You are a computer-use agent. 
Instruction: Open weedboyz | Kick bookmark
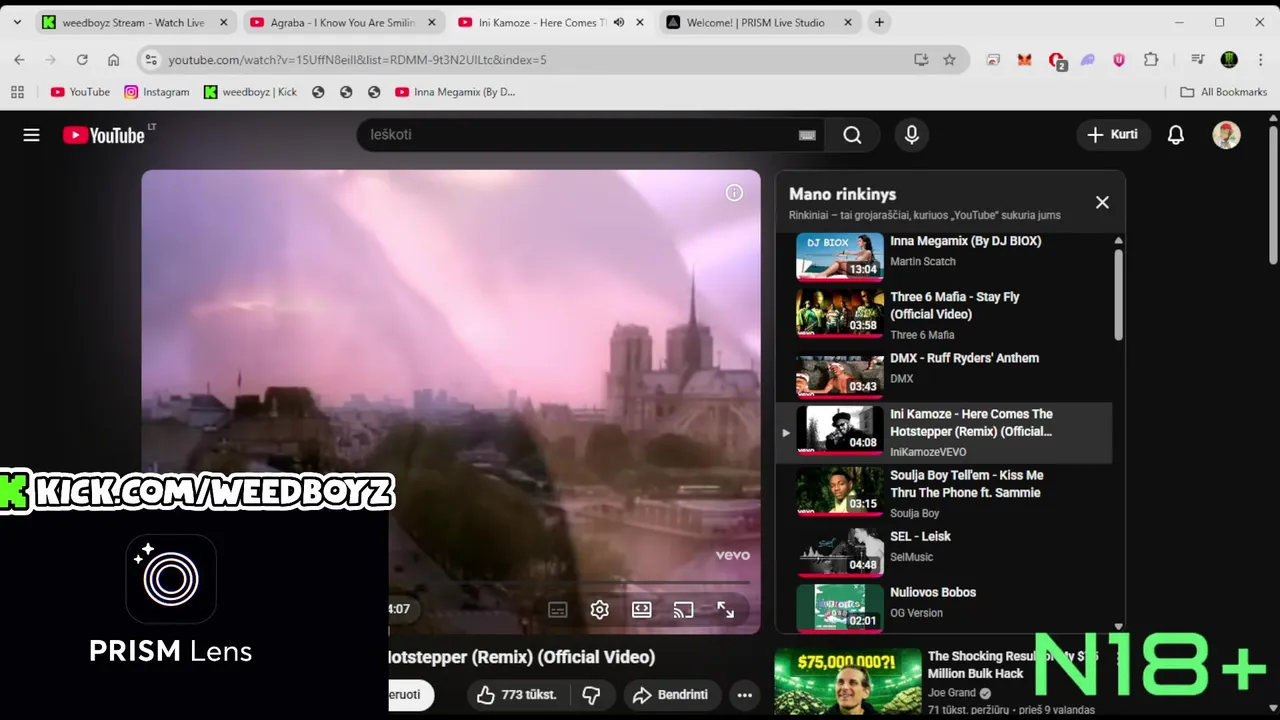250,92
